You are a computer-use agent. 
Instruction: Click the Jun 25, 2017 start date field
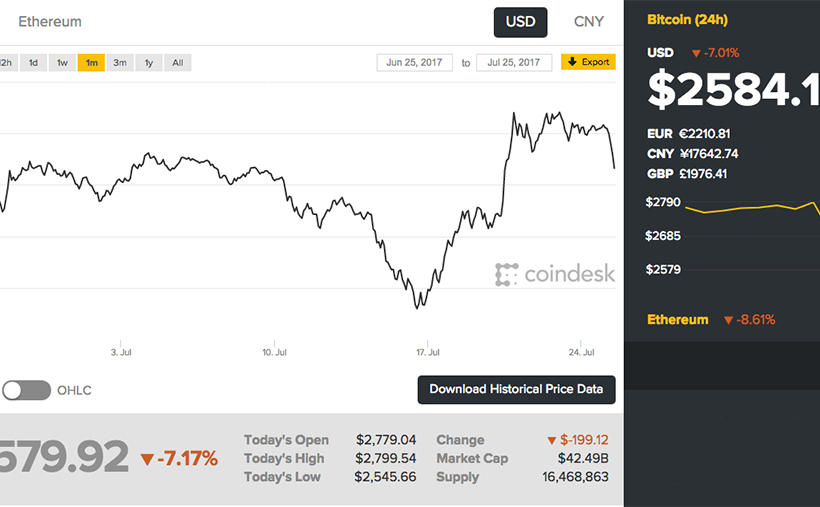pyautogui.click(x=415, y=62)
